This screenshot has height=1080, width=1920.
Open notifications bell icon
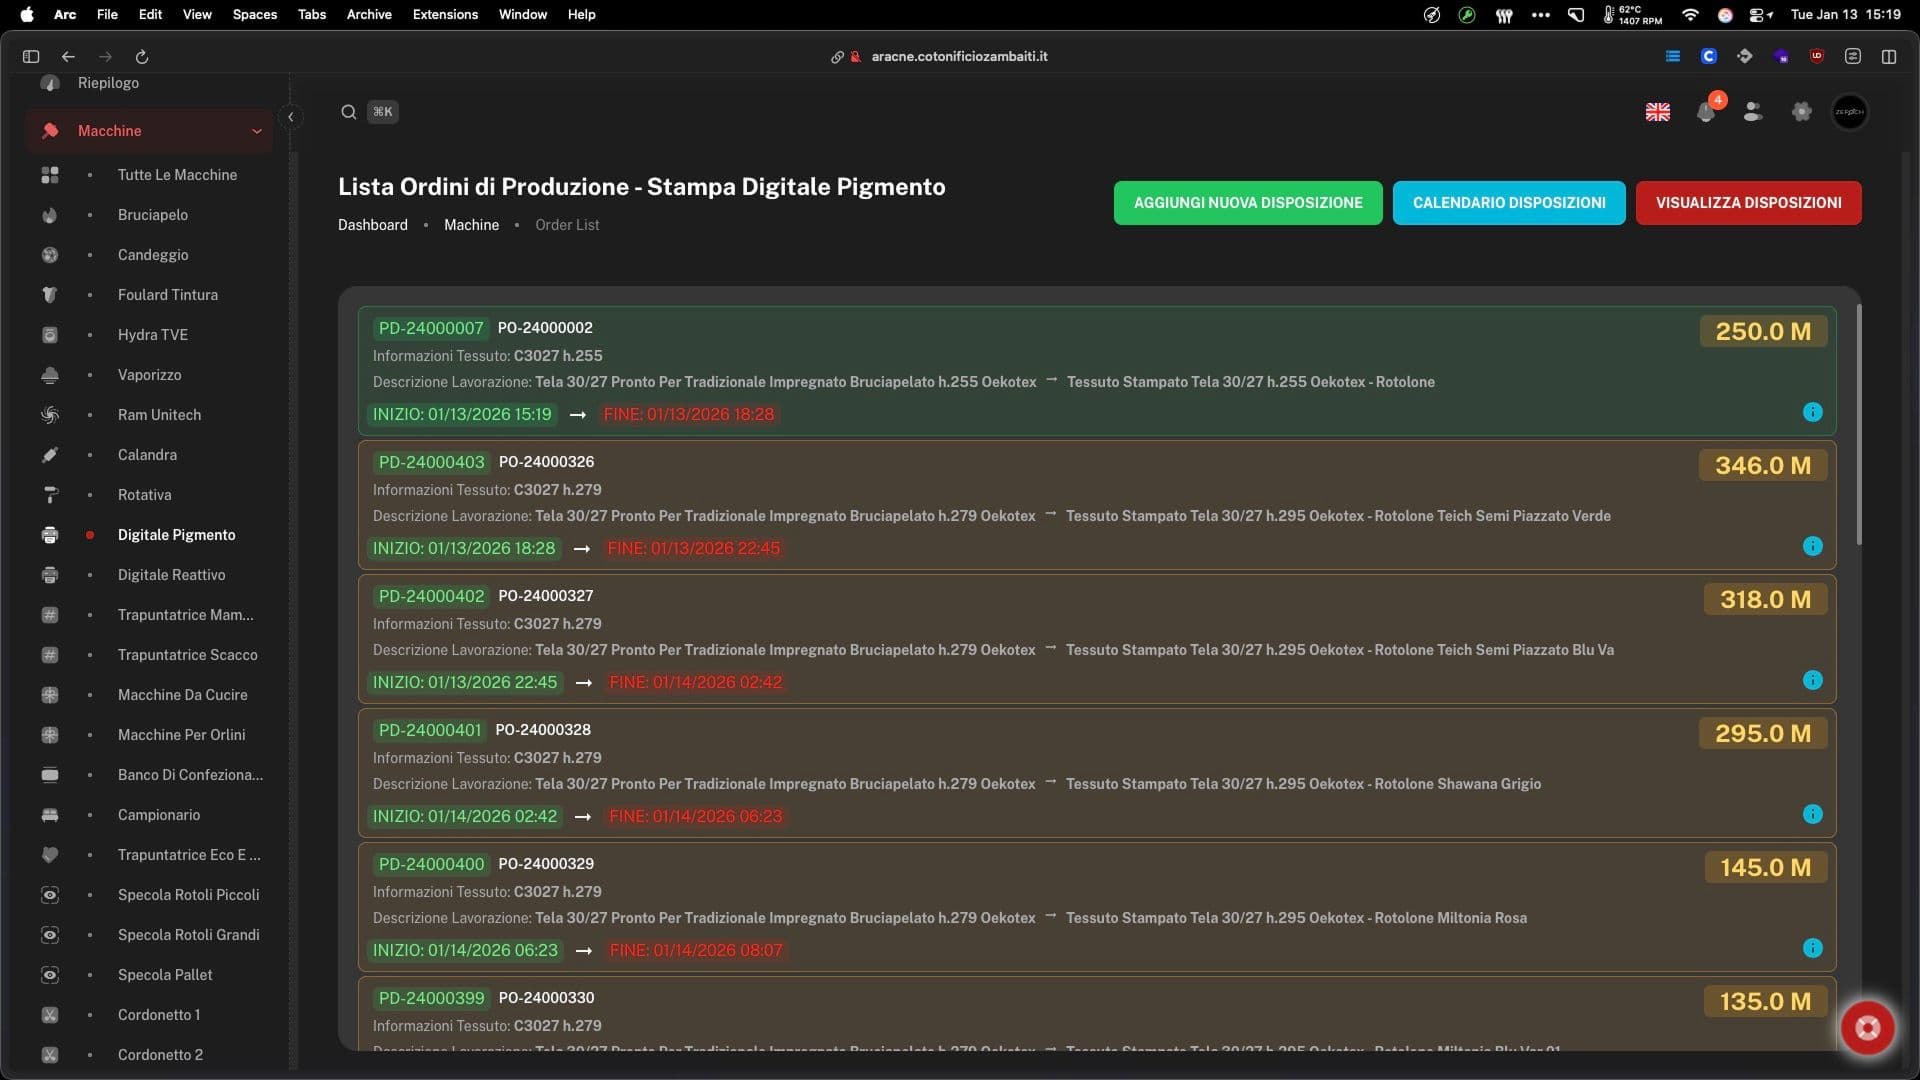pyautogui.click(x=1706, y=112)
